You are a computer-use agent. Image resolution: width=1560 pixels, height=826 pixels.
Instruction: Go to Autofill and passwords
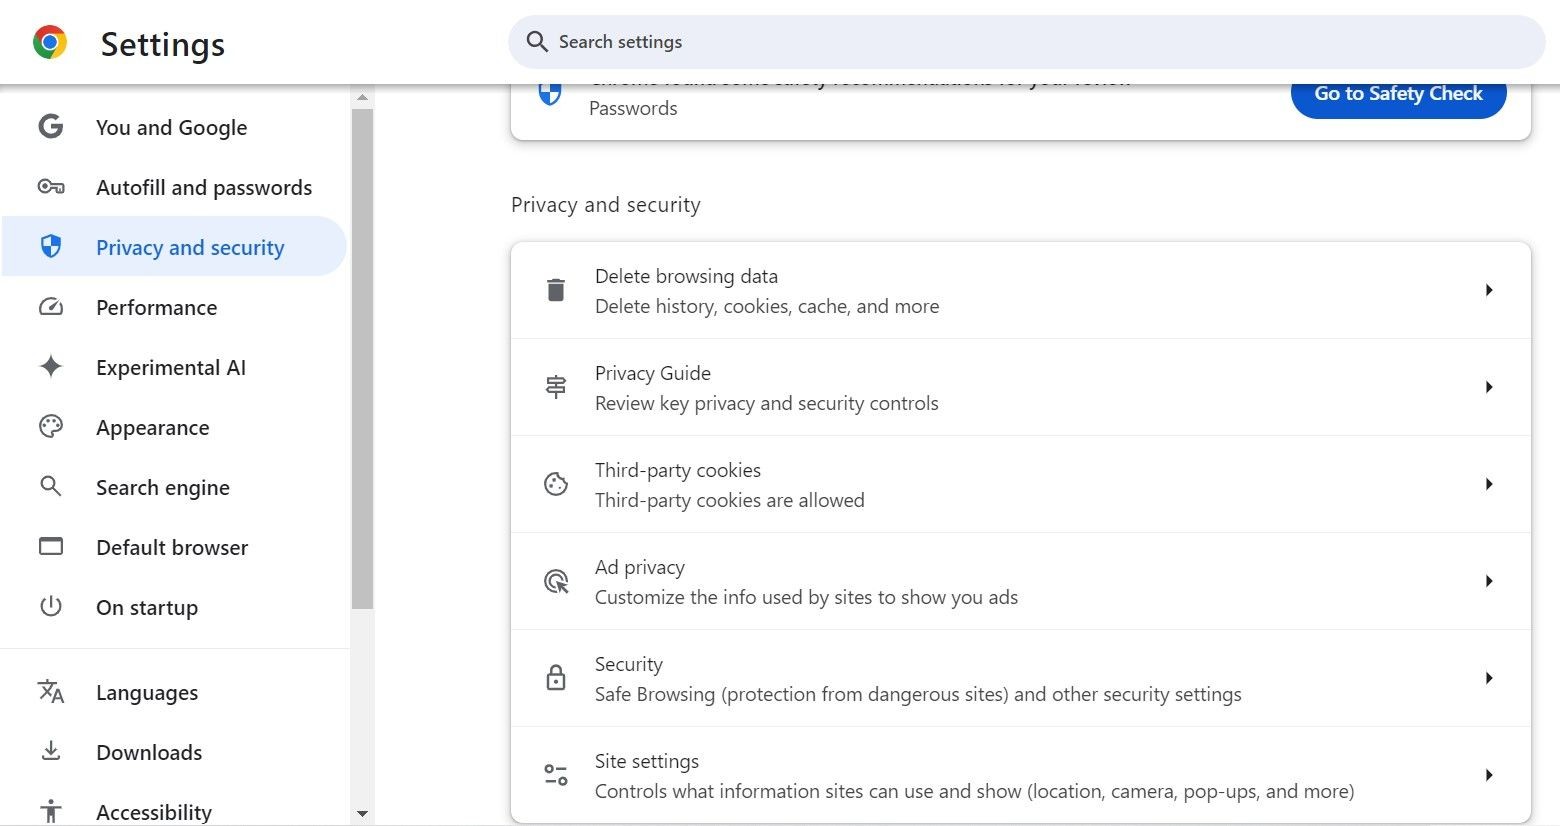pos(174,187)
